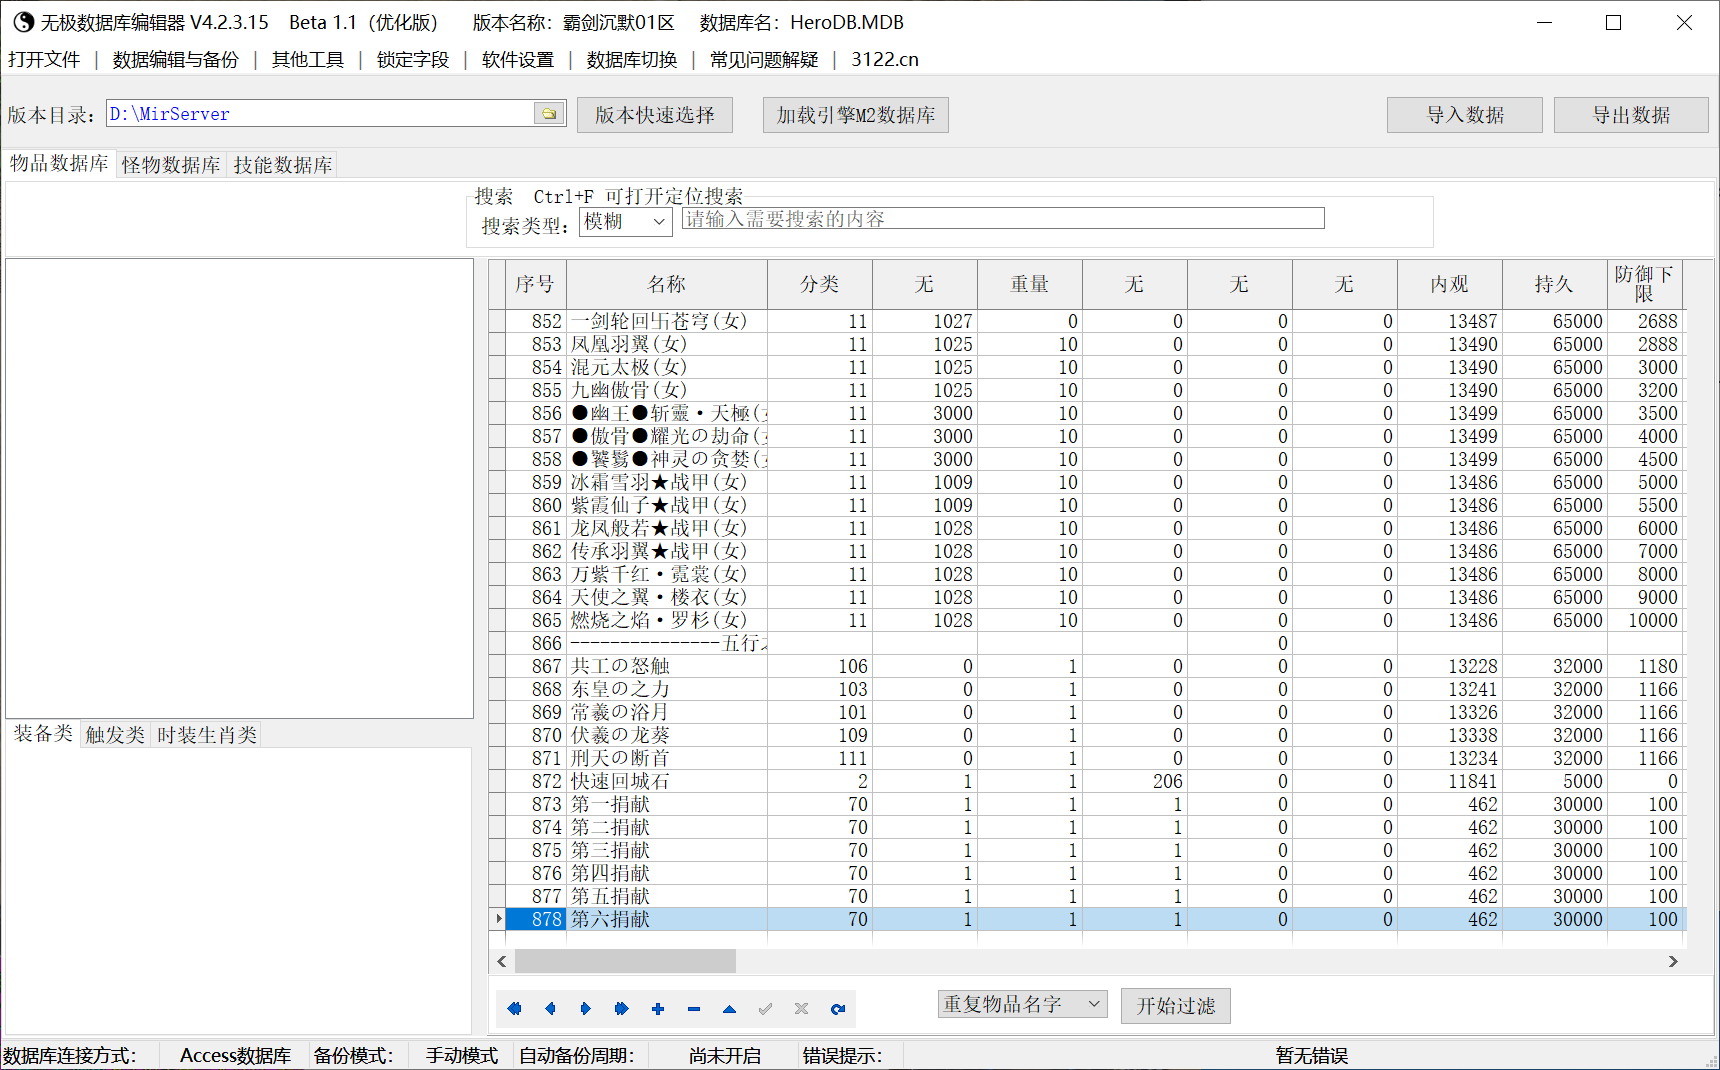Screen dimensions: 1720x1070
Task: Open 数据库切换 menu
Action: pos(632,60)
